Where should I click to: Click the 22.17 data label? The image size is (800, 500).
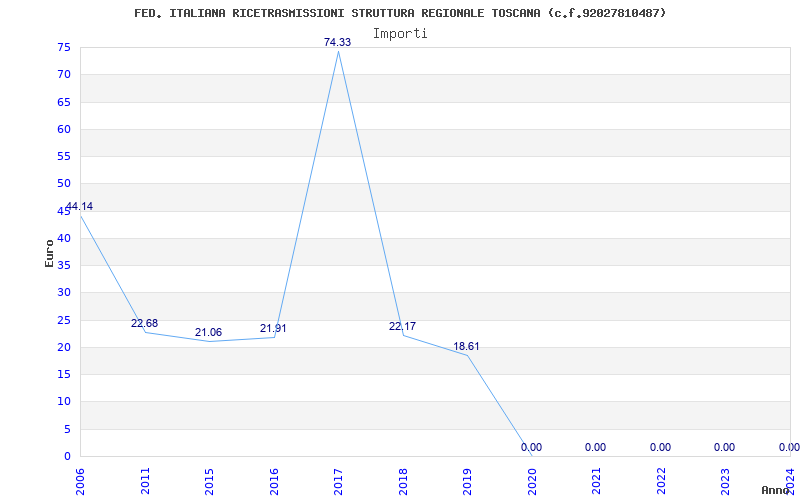tap(402, 327)
